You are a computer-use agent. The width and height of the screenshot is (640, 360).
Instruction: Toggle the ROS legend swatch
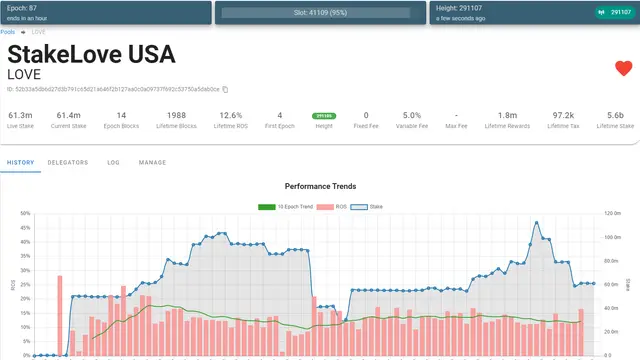pos(325,207)
